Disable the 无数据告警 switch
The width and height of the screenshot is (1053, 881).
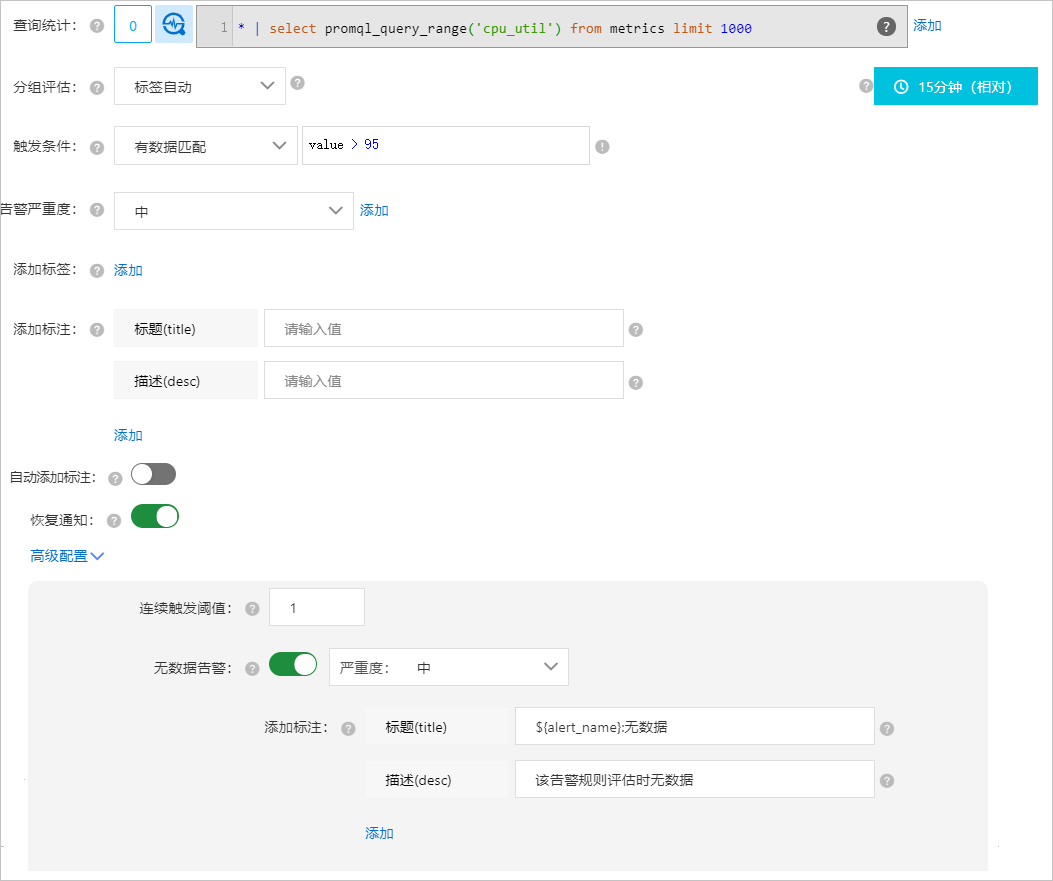tap(293, 664)
